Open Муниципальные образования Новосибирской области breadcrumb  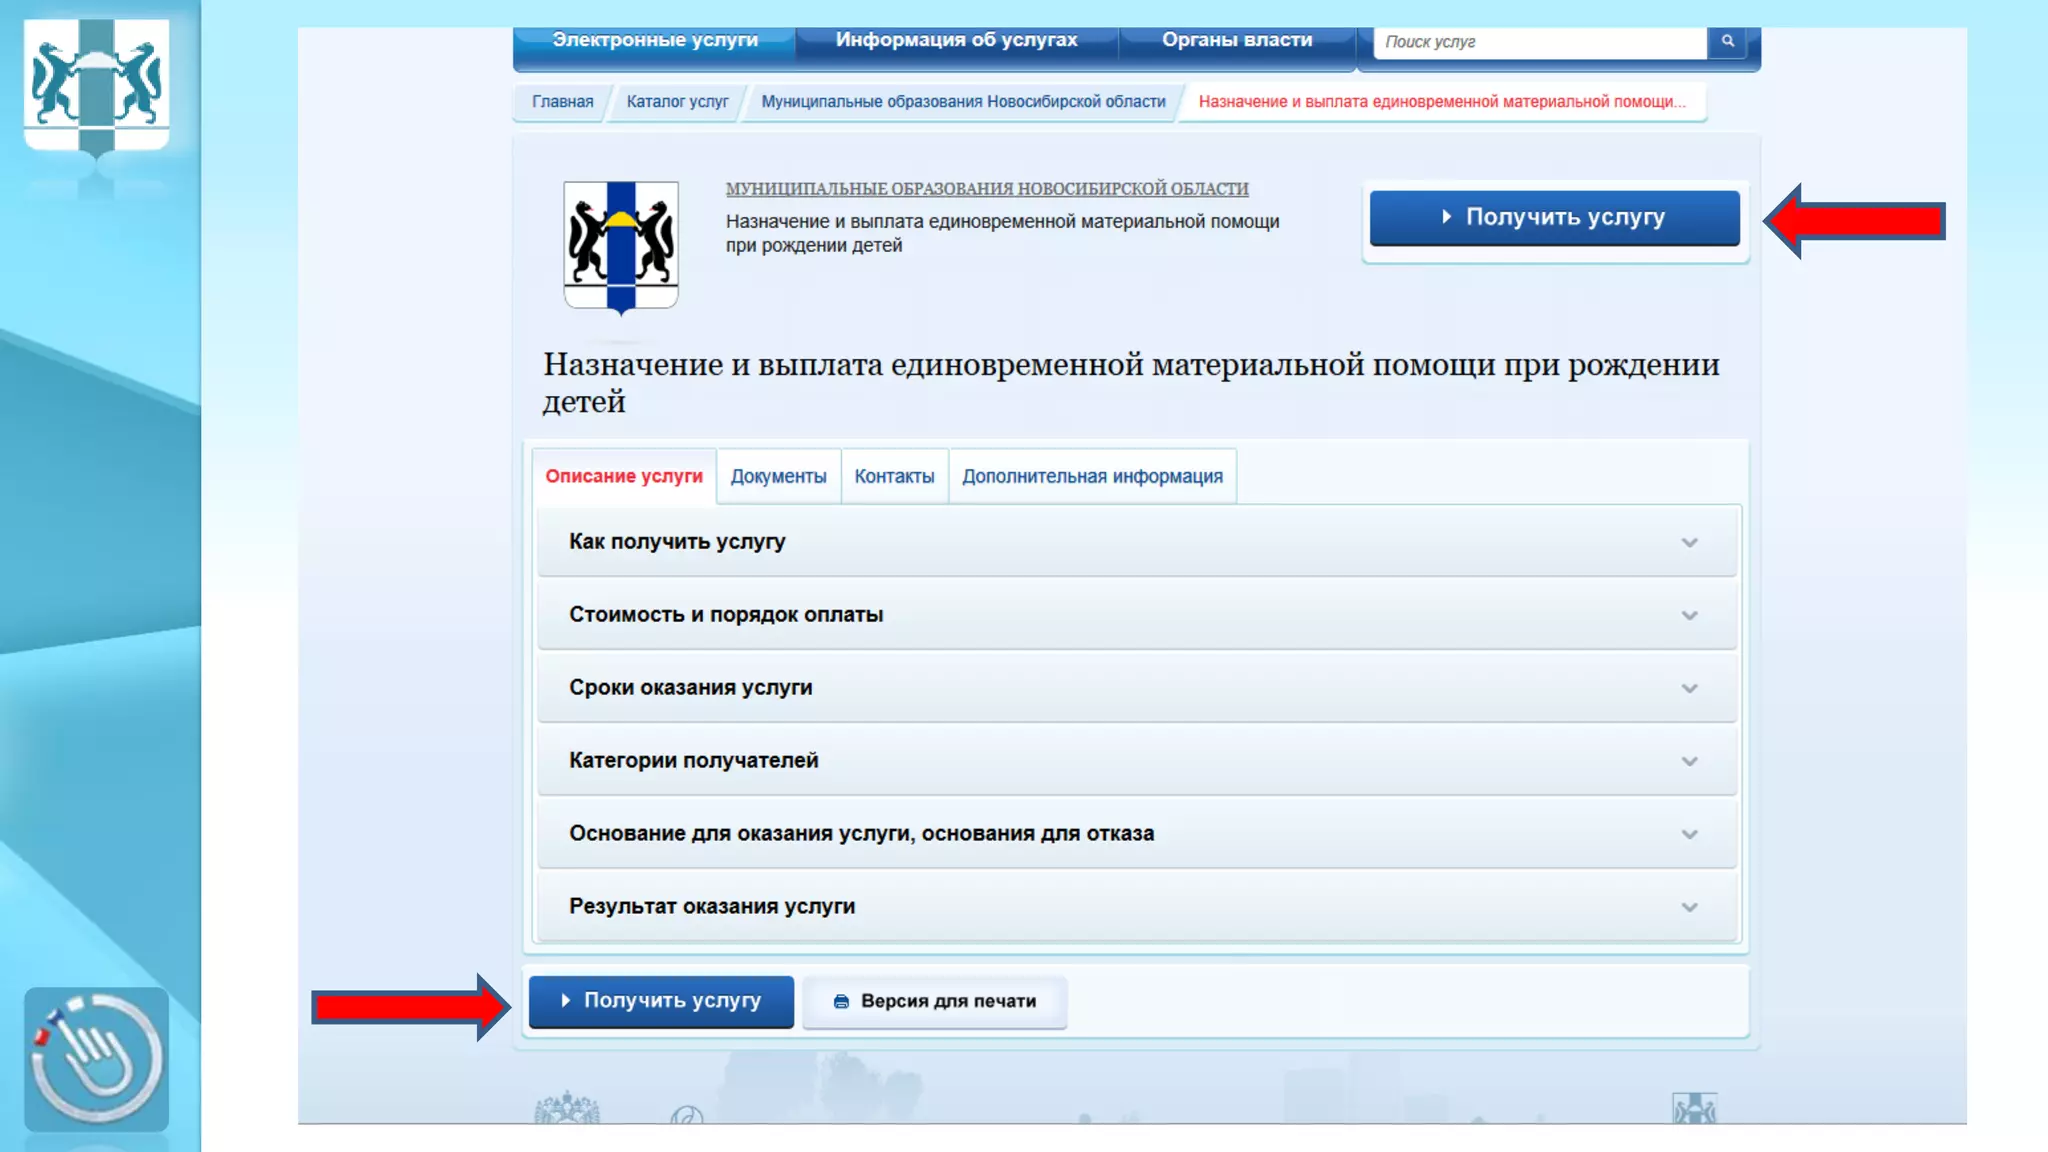pos(963,101)
